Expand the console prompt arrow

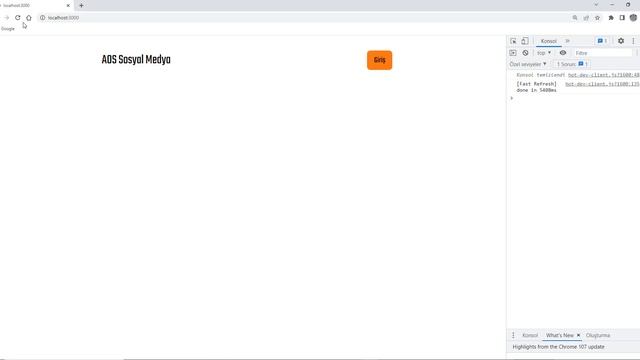(x=512, y=98)
